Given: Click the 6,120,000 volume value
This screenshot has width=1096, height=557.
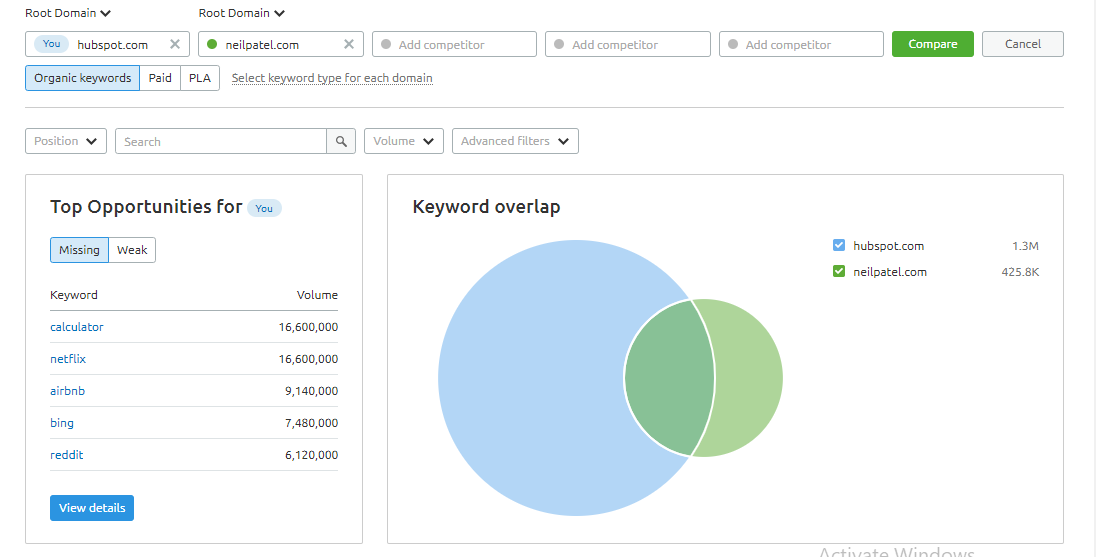Looking at the screenshot, I should [311, 455].
